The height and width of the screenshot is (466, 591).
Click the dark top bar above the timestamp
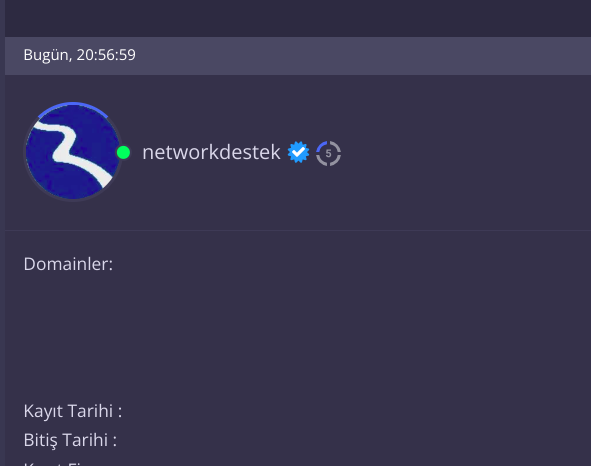[298, 18]
